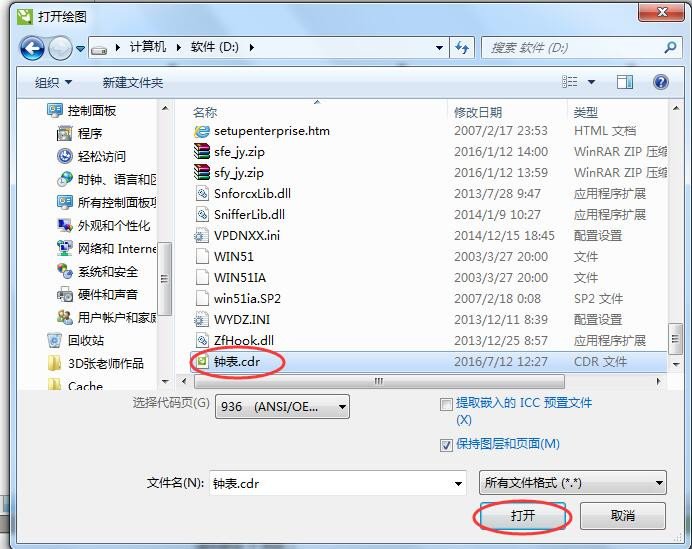
Task: Close the 打开绘图 dialog
Action: click(x=661, y=11)
